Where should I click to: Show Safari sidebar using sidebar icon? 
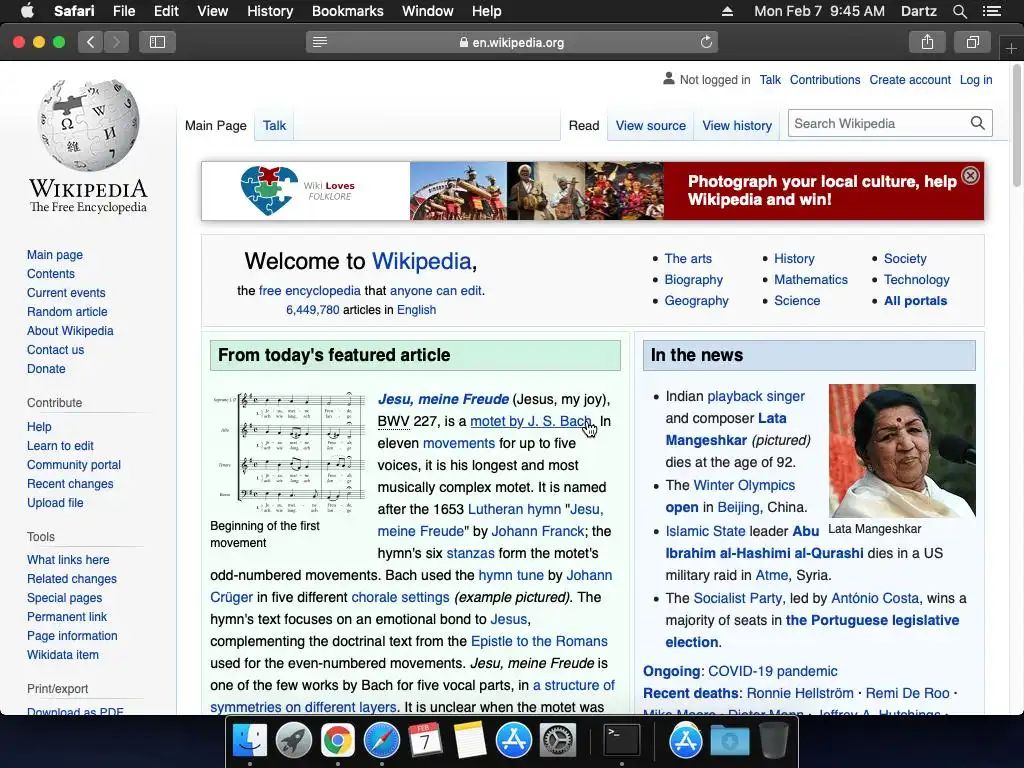coord(157,42)
